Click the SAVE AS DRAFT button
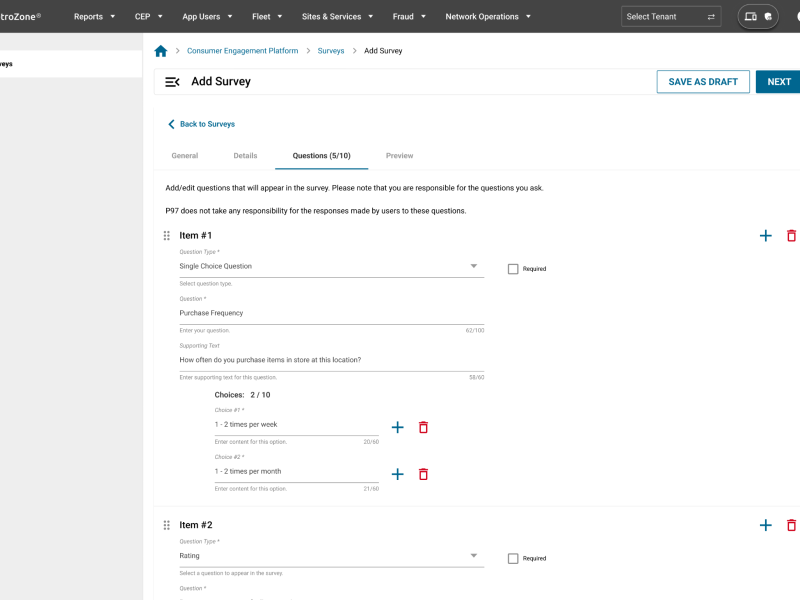 coord(701,83)
